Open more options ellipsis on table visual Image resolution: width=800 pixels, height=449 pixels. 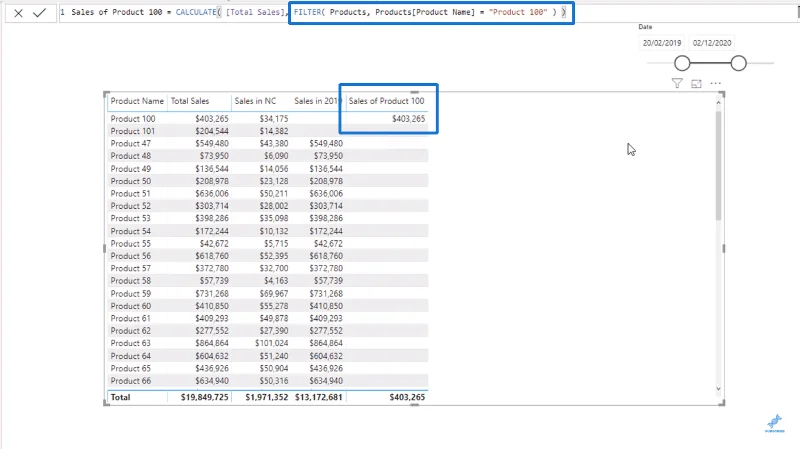coord(716,83)
